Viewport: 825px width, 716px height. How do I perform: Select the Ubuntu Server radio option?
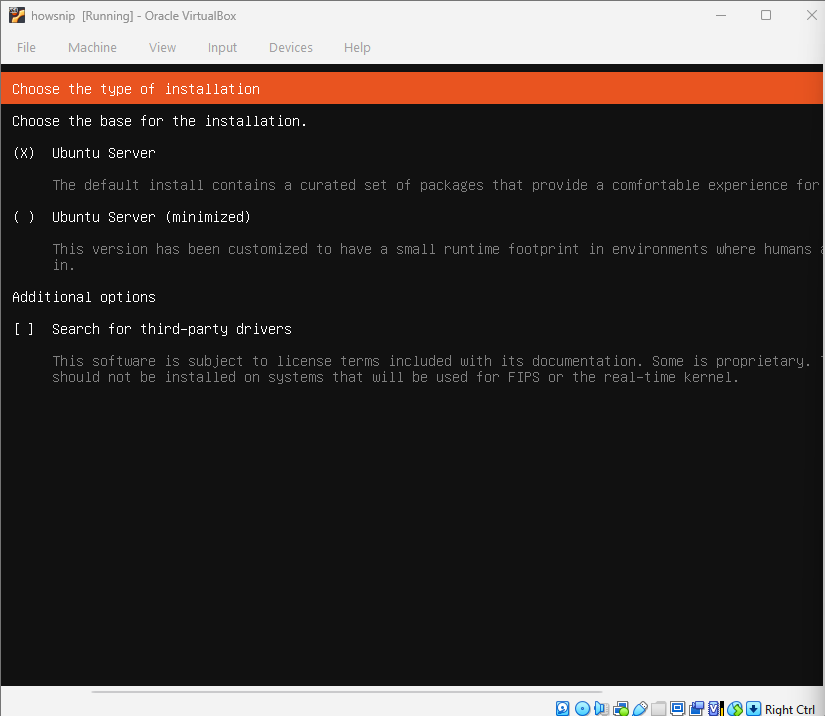click(24, 153)
